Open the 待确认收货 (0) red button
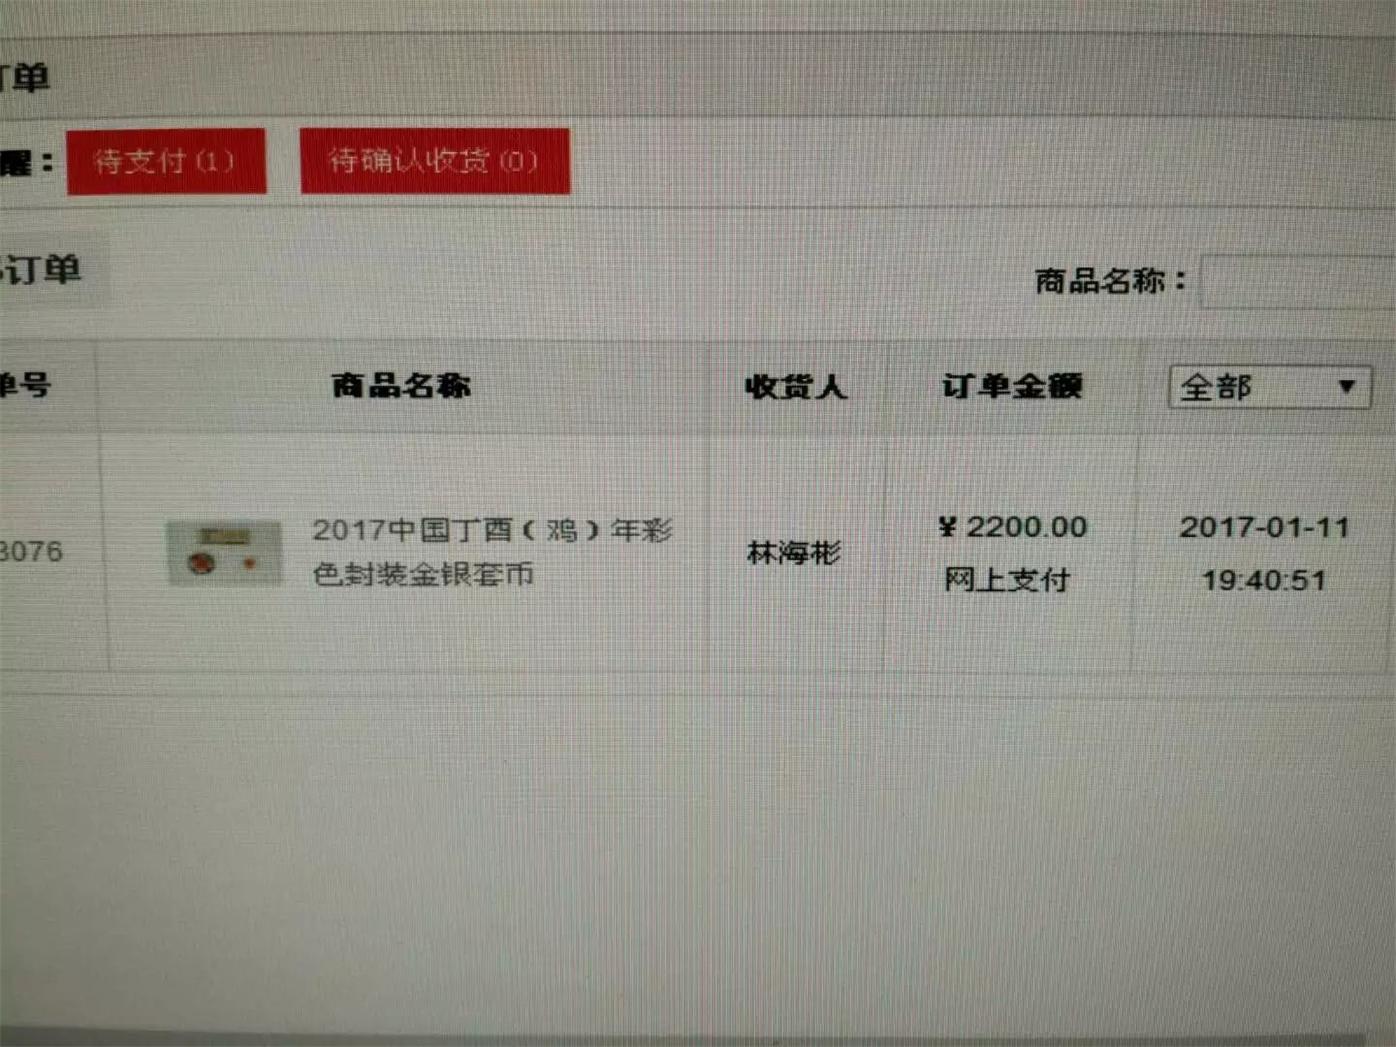This screenshot has height=1047, width=1396. tap(435, 161)
